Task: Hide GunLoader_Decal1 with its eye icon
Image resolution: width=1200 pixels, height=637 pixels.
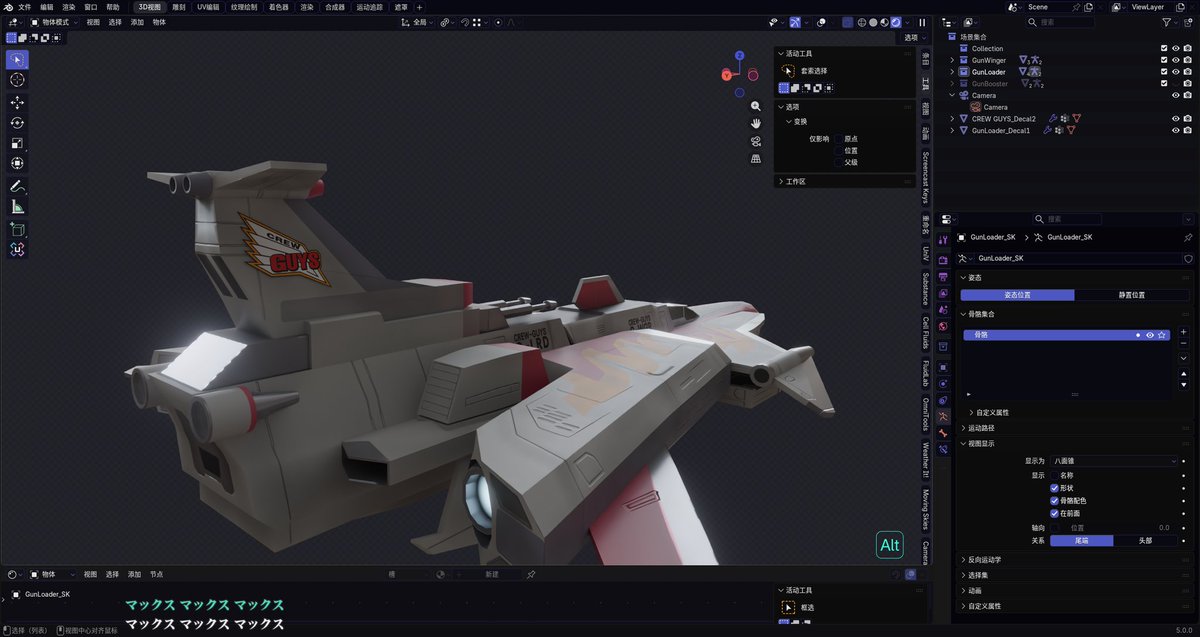Action: tap(1176, 130)
